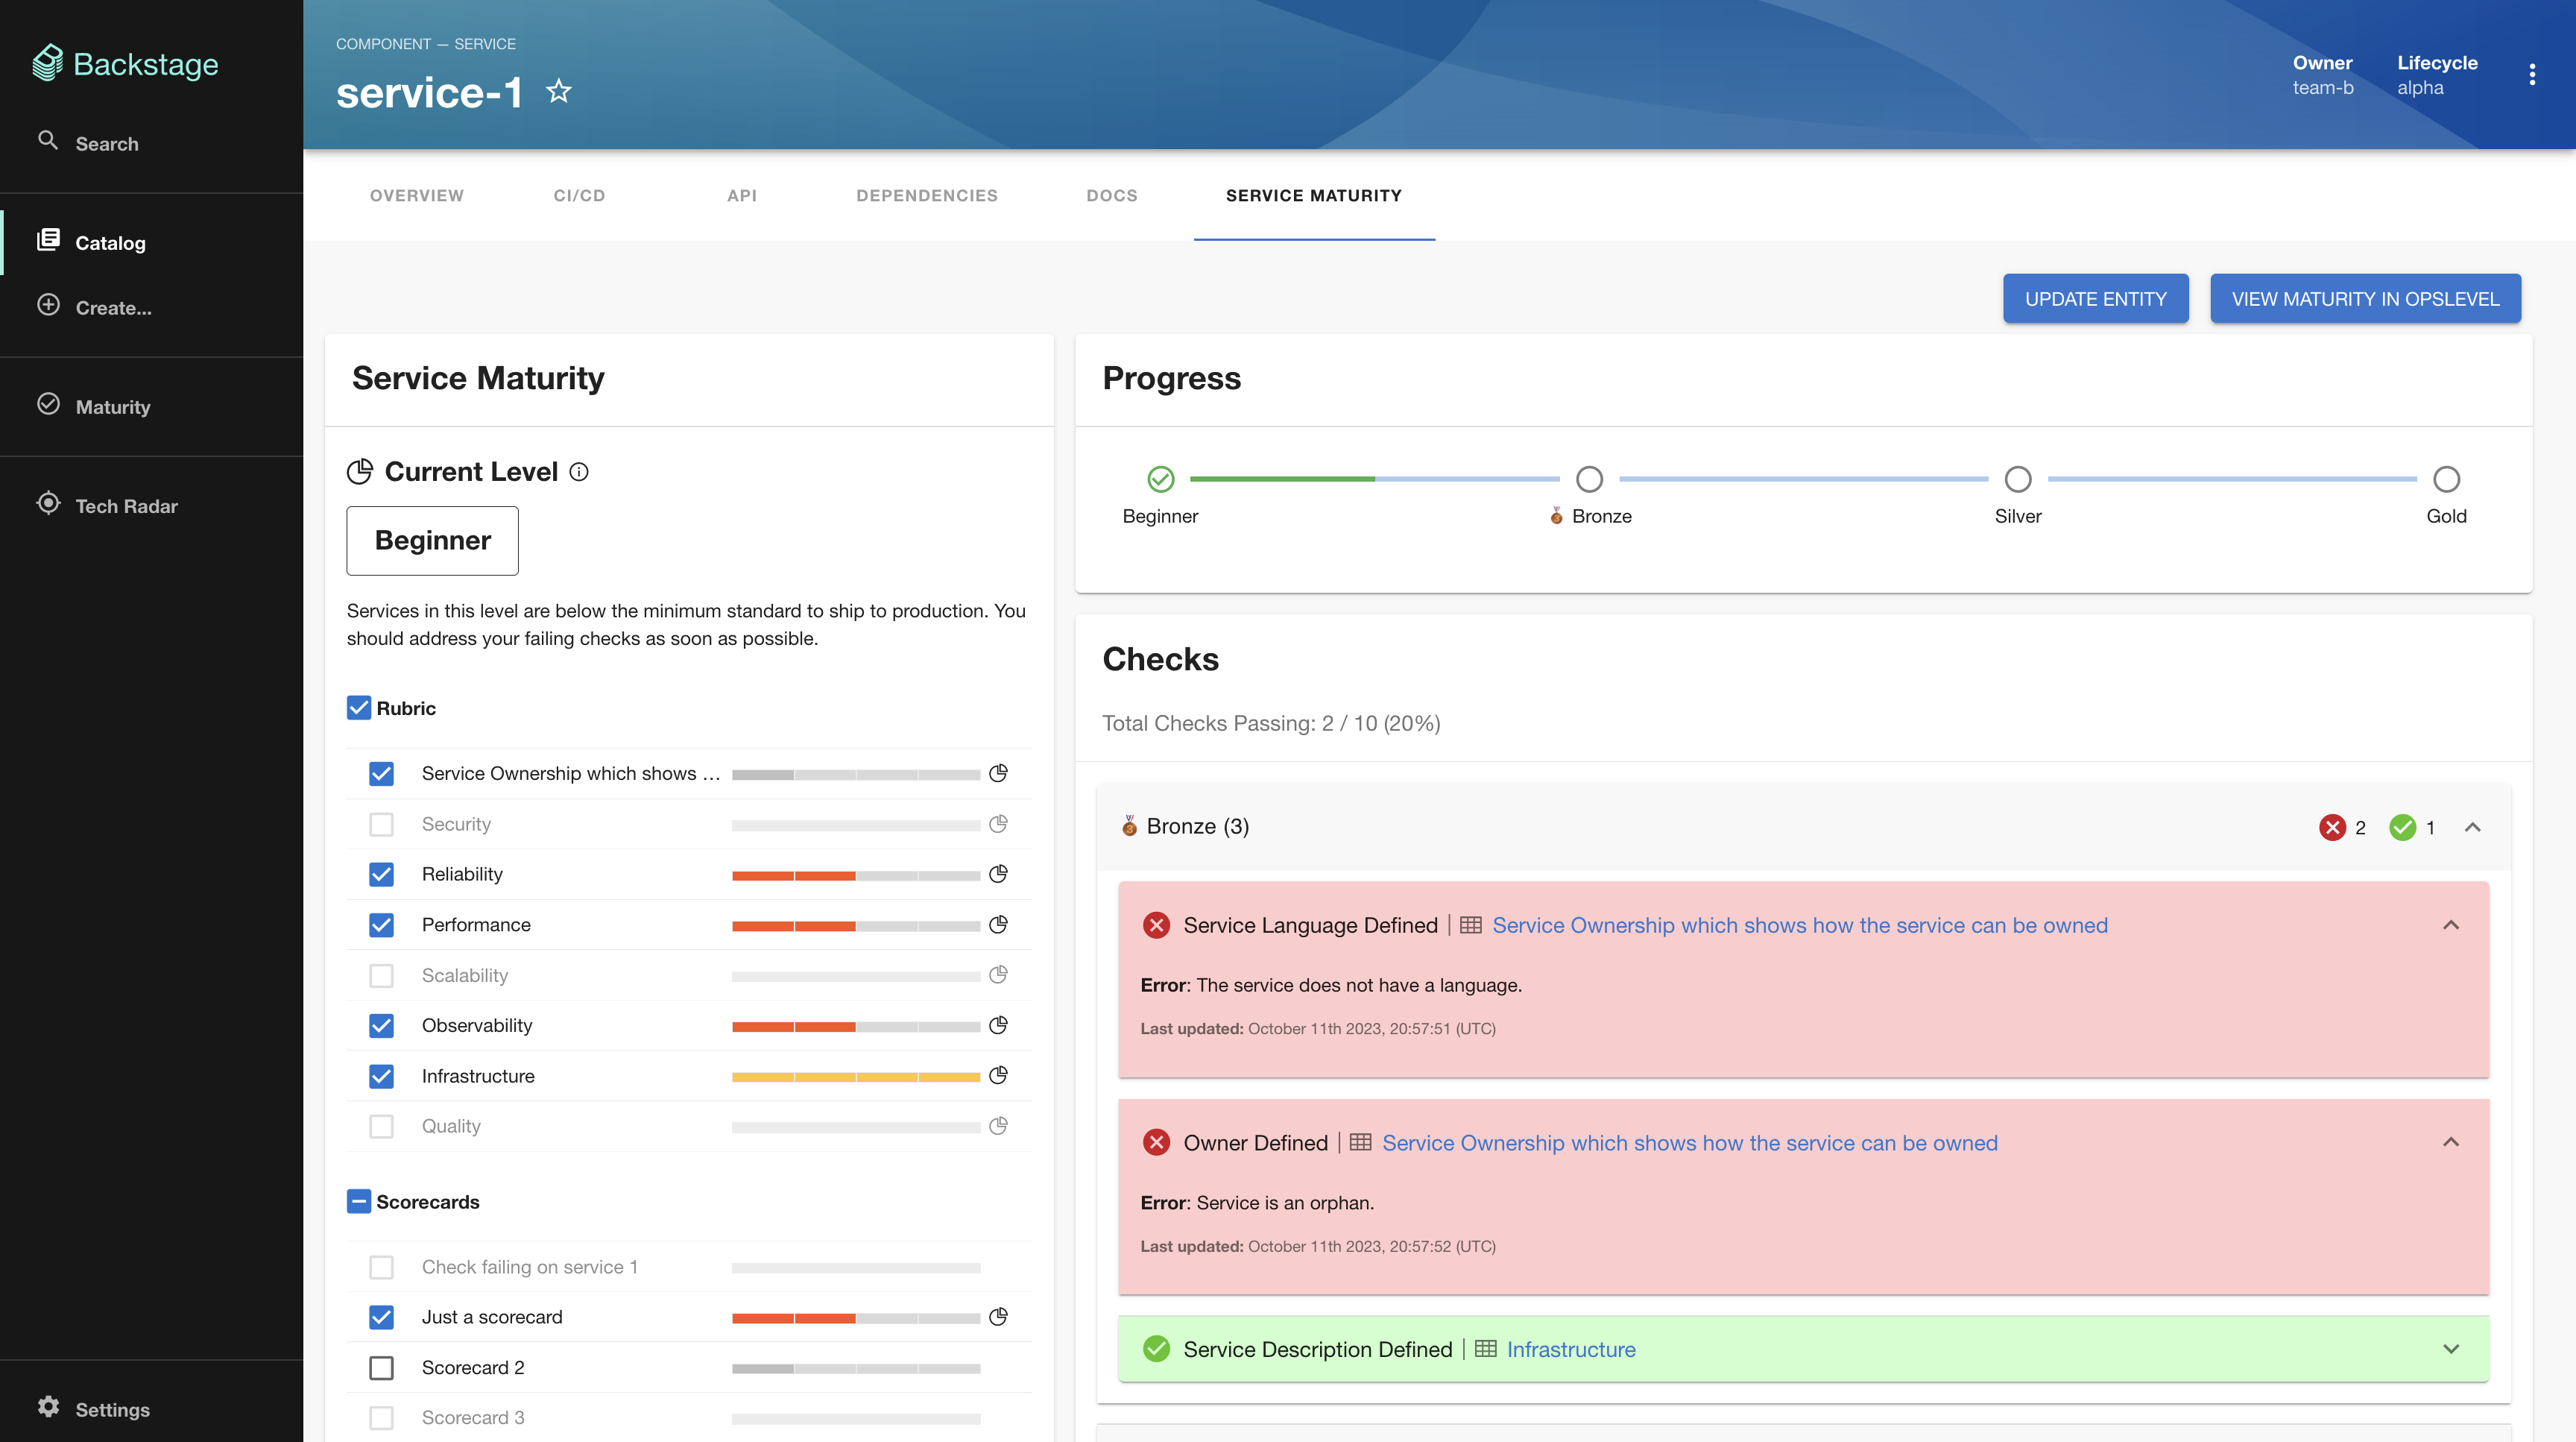Image resolution: width=2576 pixels, height=1442 pixels.
Task: Open the three-dot entity menu
Action: coord(2532,75)
